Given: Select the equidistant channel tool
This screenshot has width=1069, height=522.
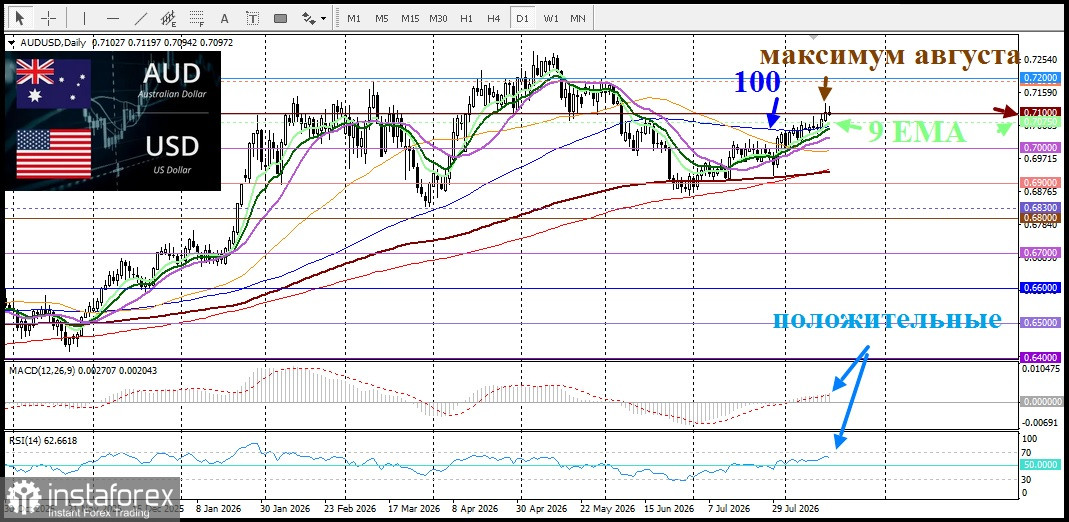Looking at the screenshot, I should pyautogui.click(x=168, y=18).
